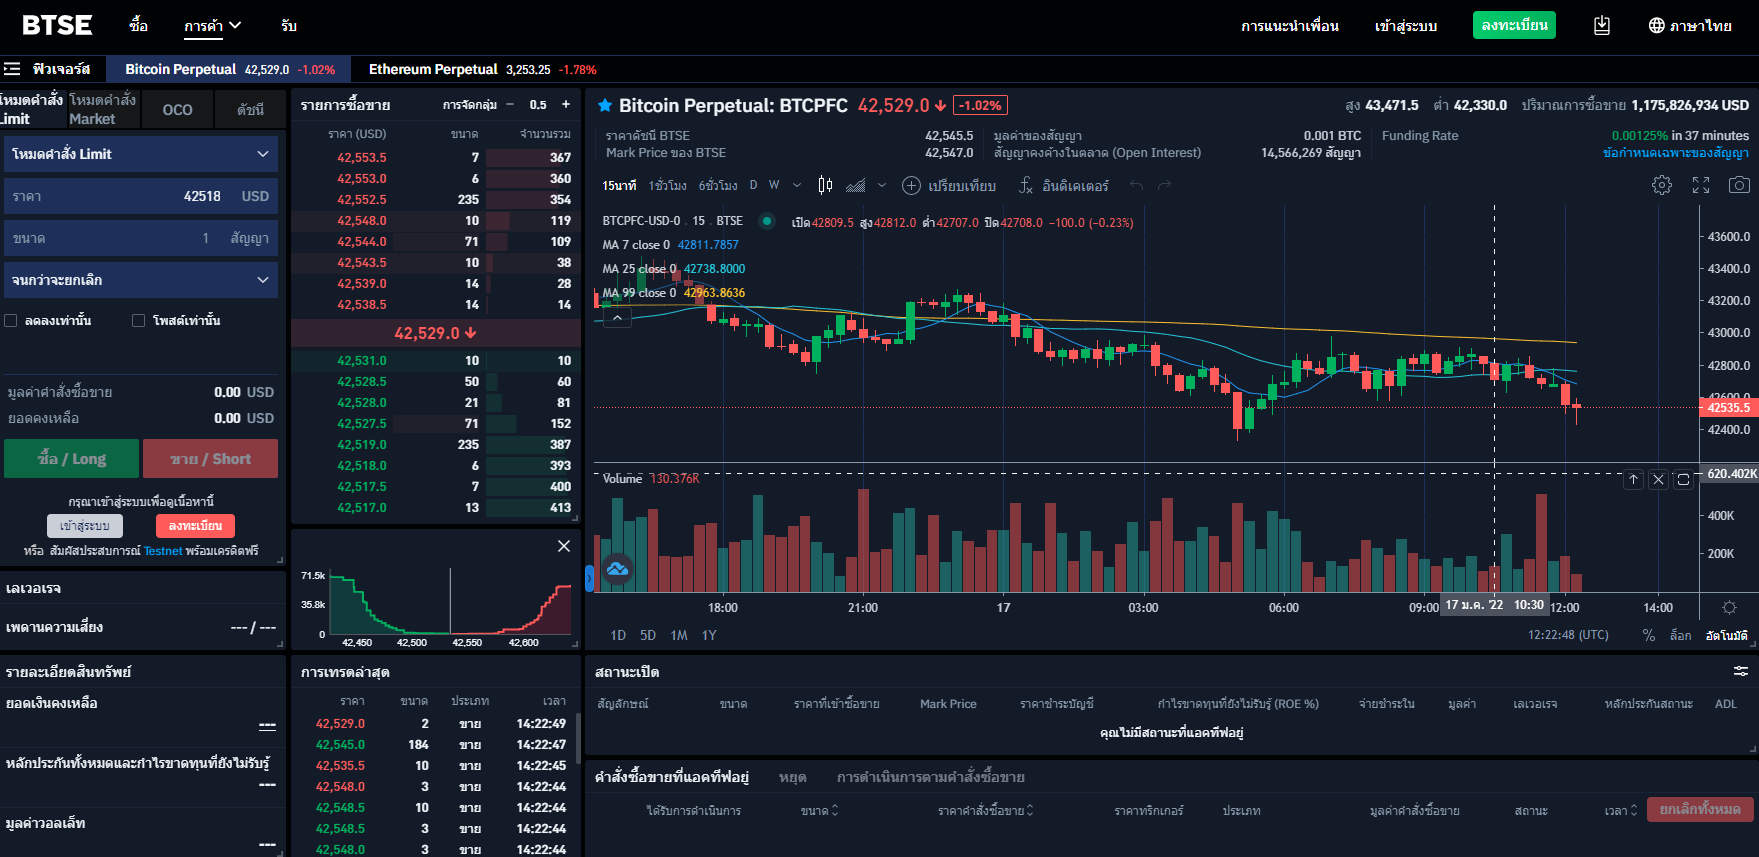Viewport: 1759px width, 857px height.
Task: Select the 1ชั่วโมง timeframe
Action: (x=667, y=185)
